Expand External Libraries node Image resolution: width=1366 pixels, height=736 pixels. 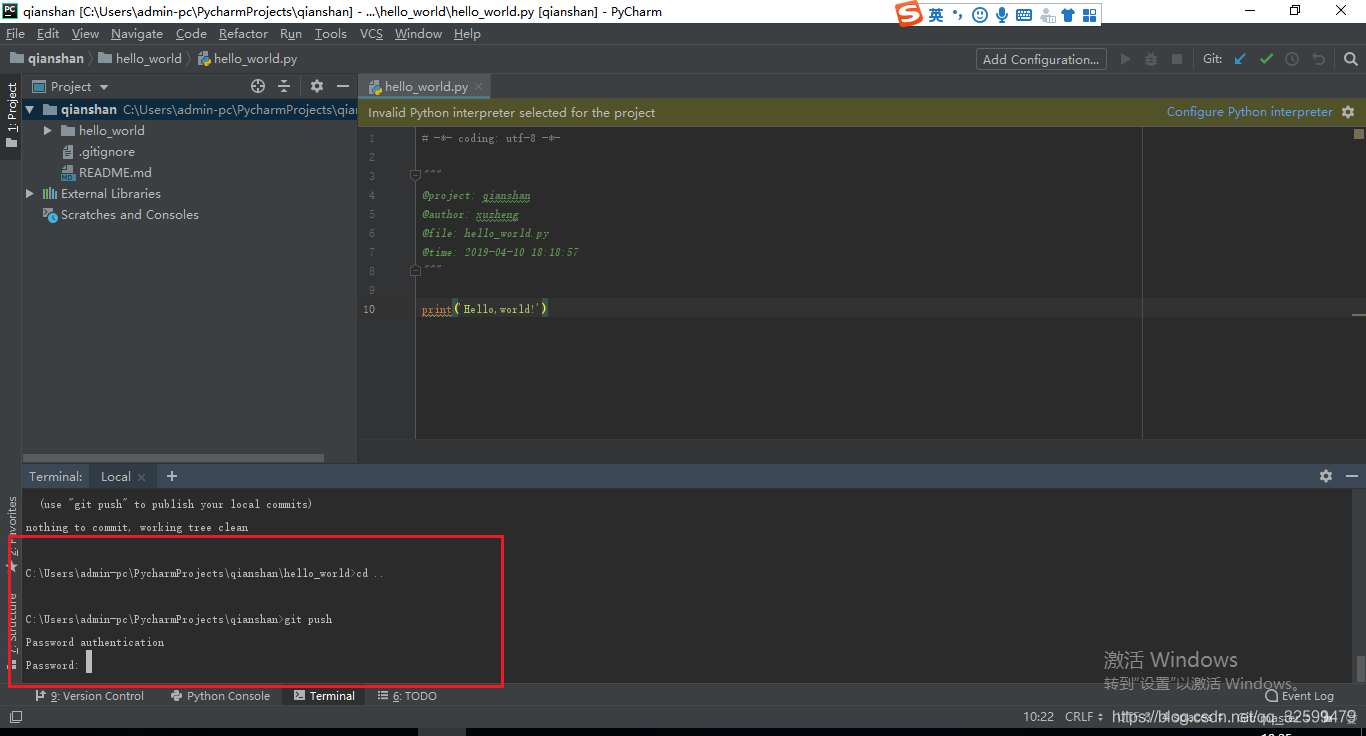30,193
